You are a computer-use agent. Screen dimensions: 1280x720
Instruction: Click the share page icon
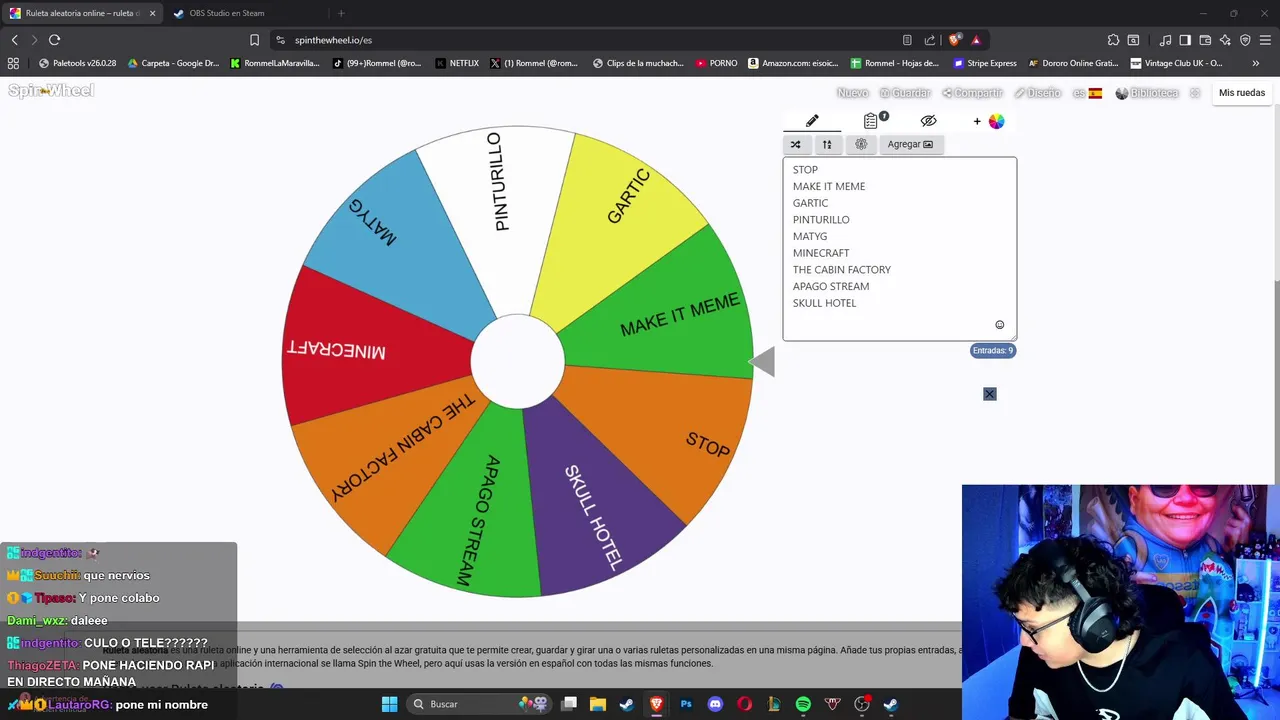930,40
